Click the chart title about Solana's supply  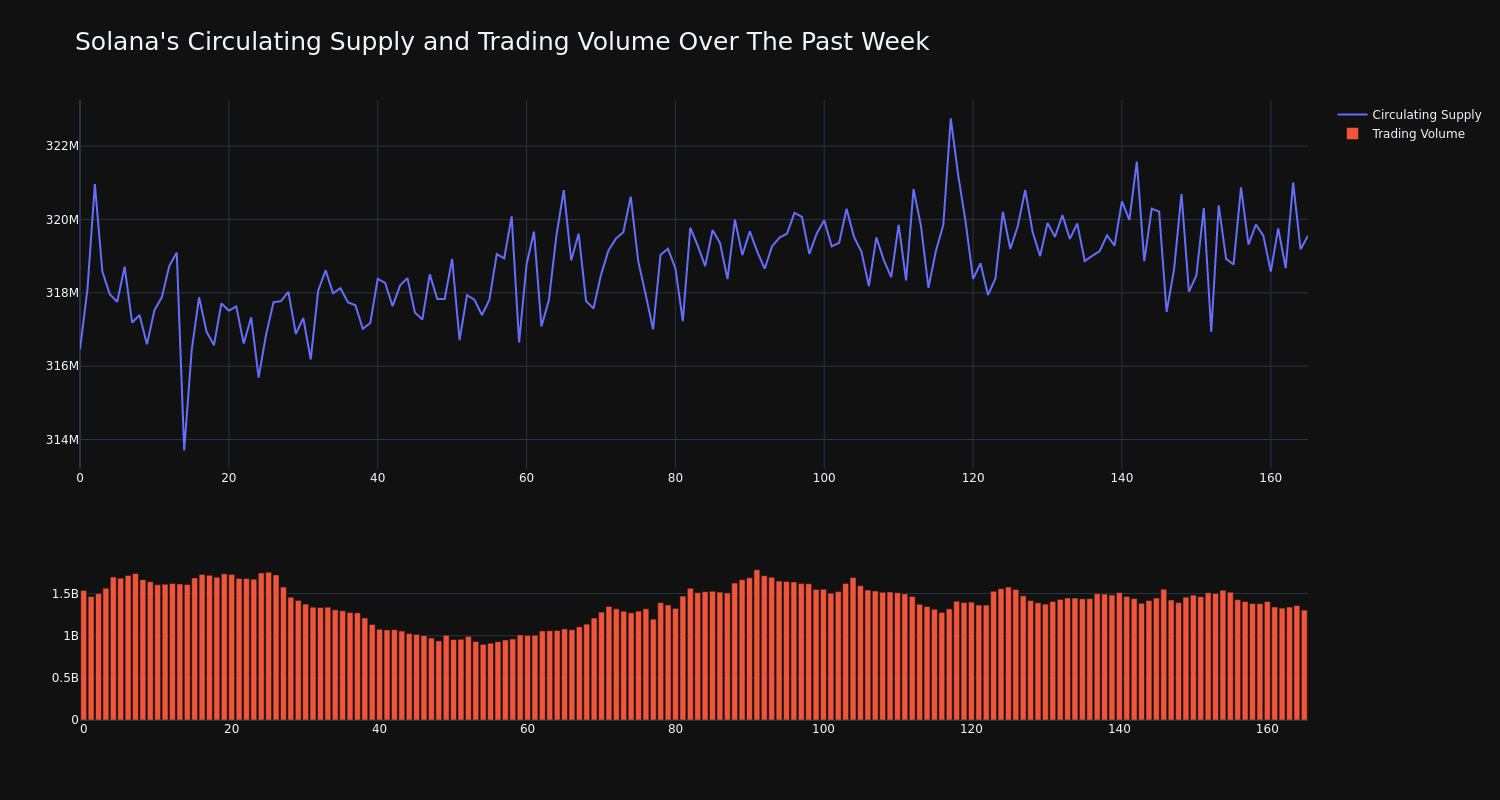tap(502, 42)
